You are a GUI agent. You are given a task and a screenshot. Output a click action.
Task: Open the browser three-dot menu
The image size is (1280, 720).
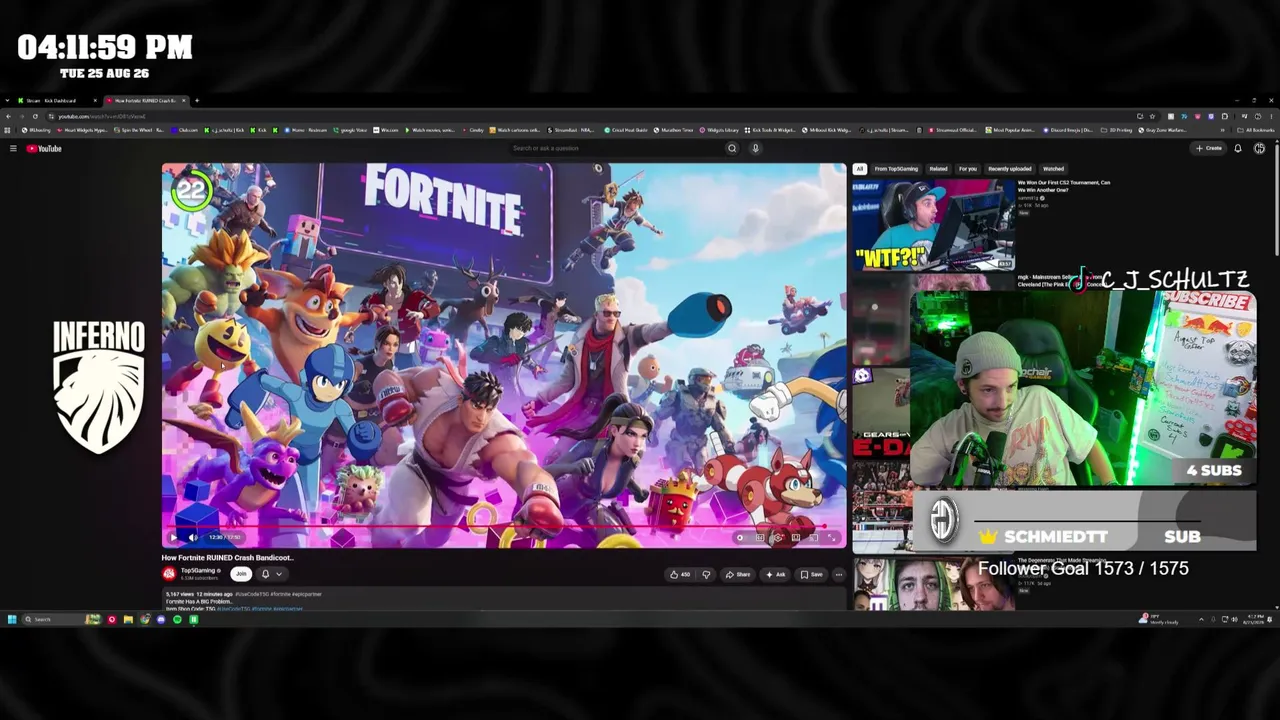1272,116
